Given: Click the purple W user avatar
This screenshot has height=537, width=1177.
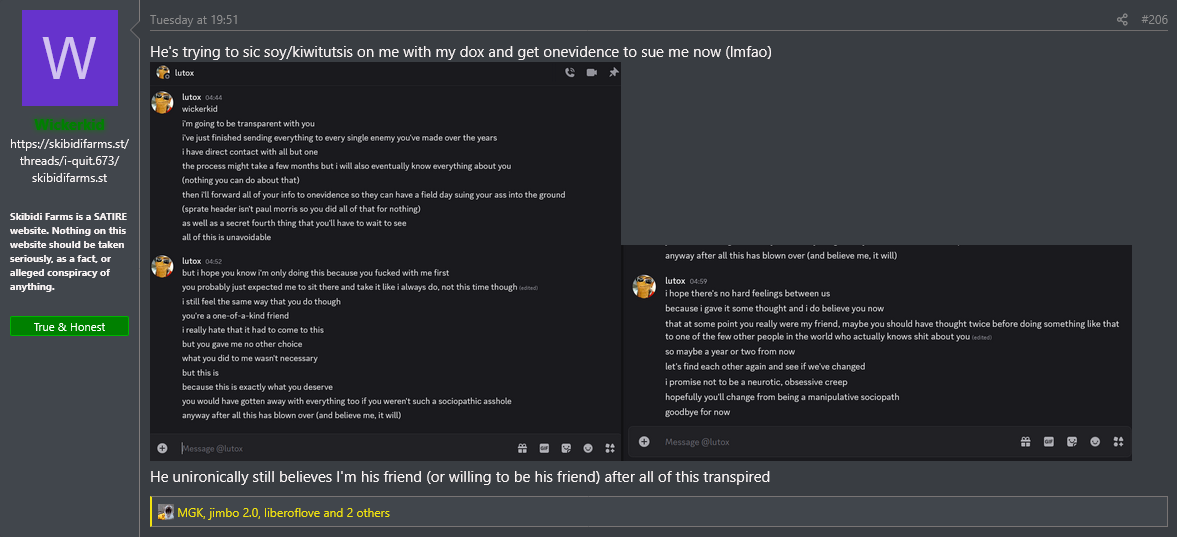Looking at the screenshot, I should [70, 58].
